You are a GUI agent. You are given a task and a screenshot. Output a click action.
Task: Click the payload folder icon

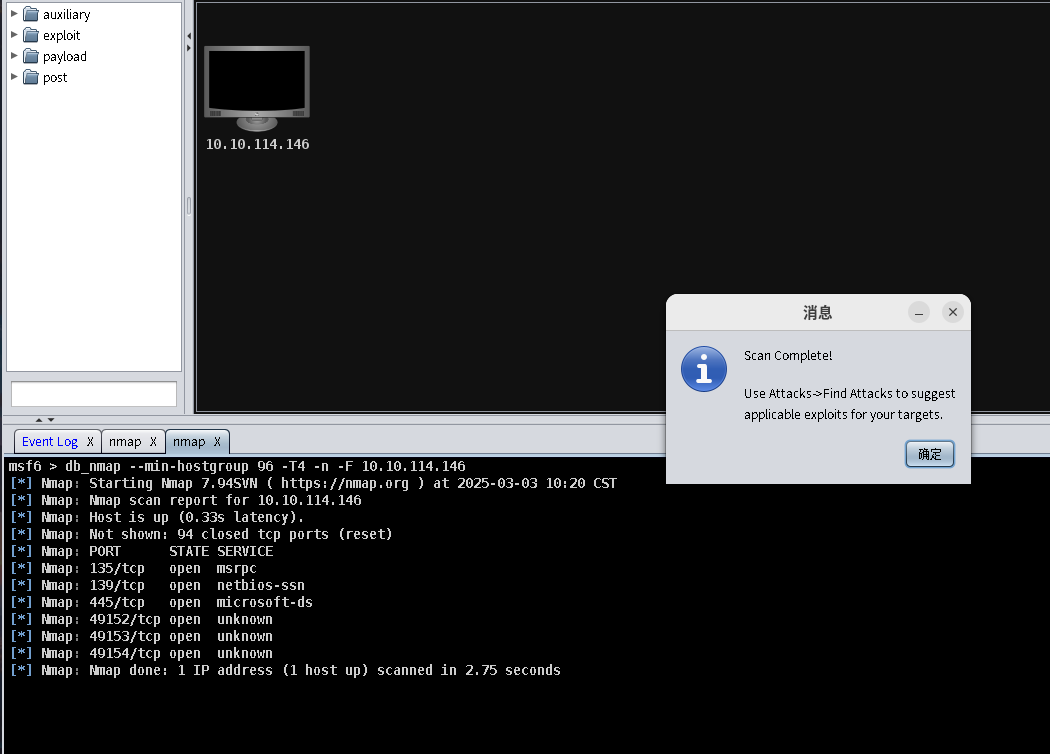[x=30, y=57]
